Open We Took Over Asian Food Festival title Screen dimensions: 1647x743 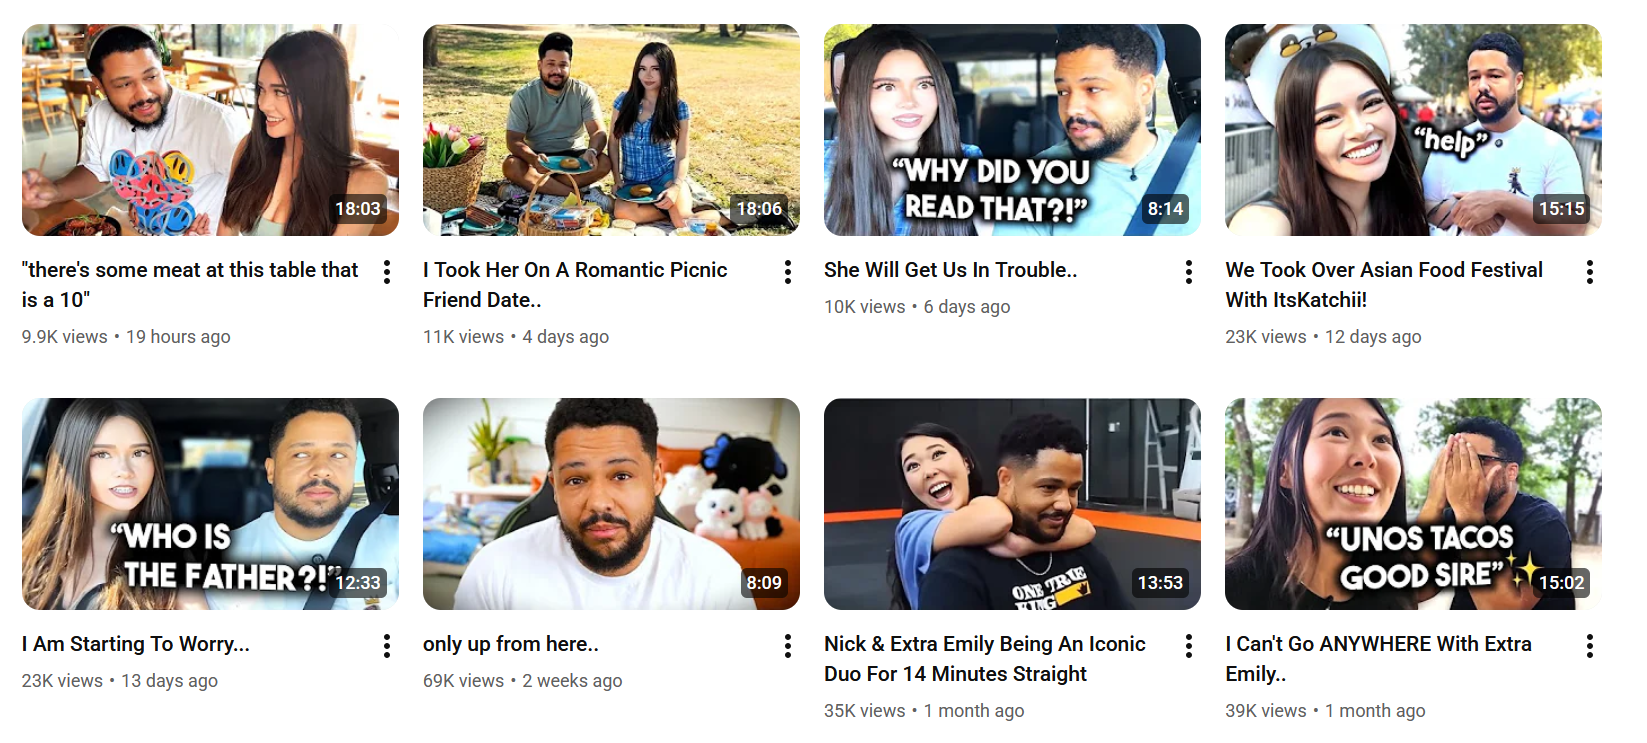pyautogui.click(x=1384, y=285)
